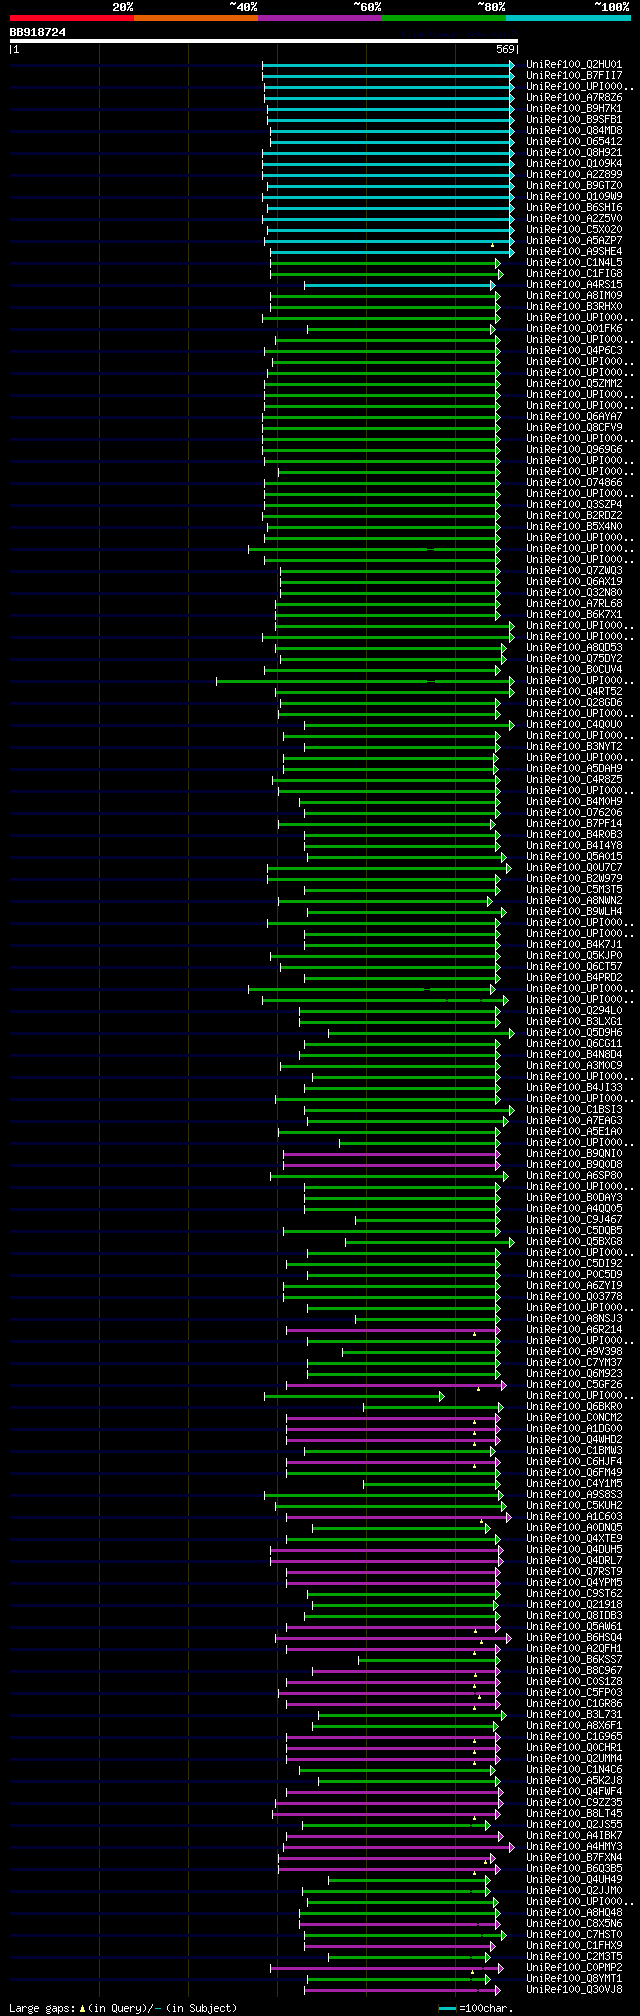Open hit UniRef100_Q7RST9
Image resolution: width=640 pixels, height=2016 pixels.
click(574, 1571)
